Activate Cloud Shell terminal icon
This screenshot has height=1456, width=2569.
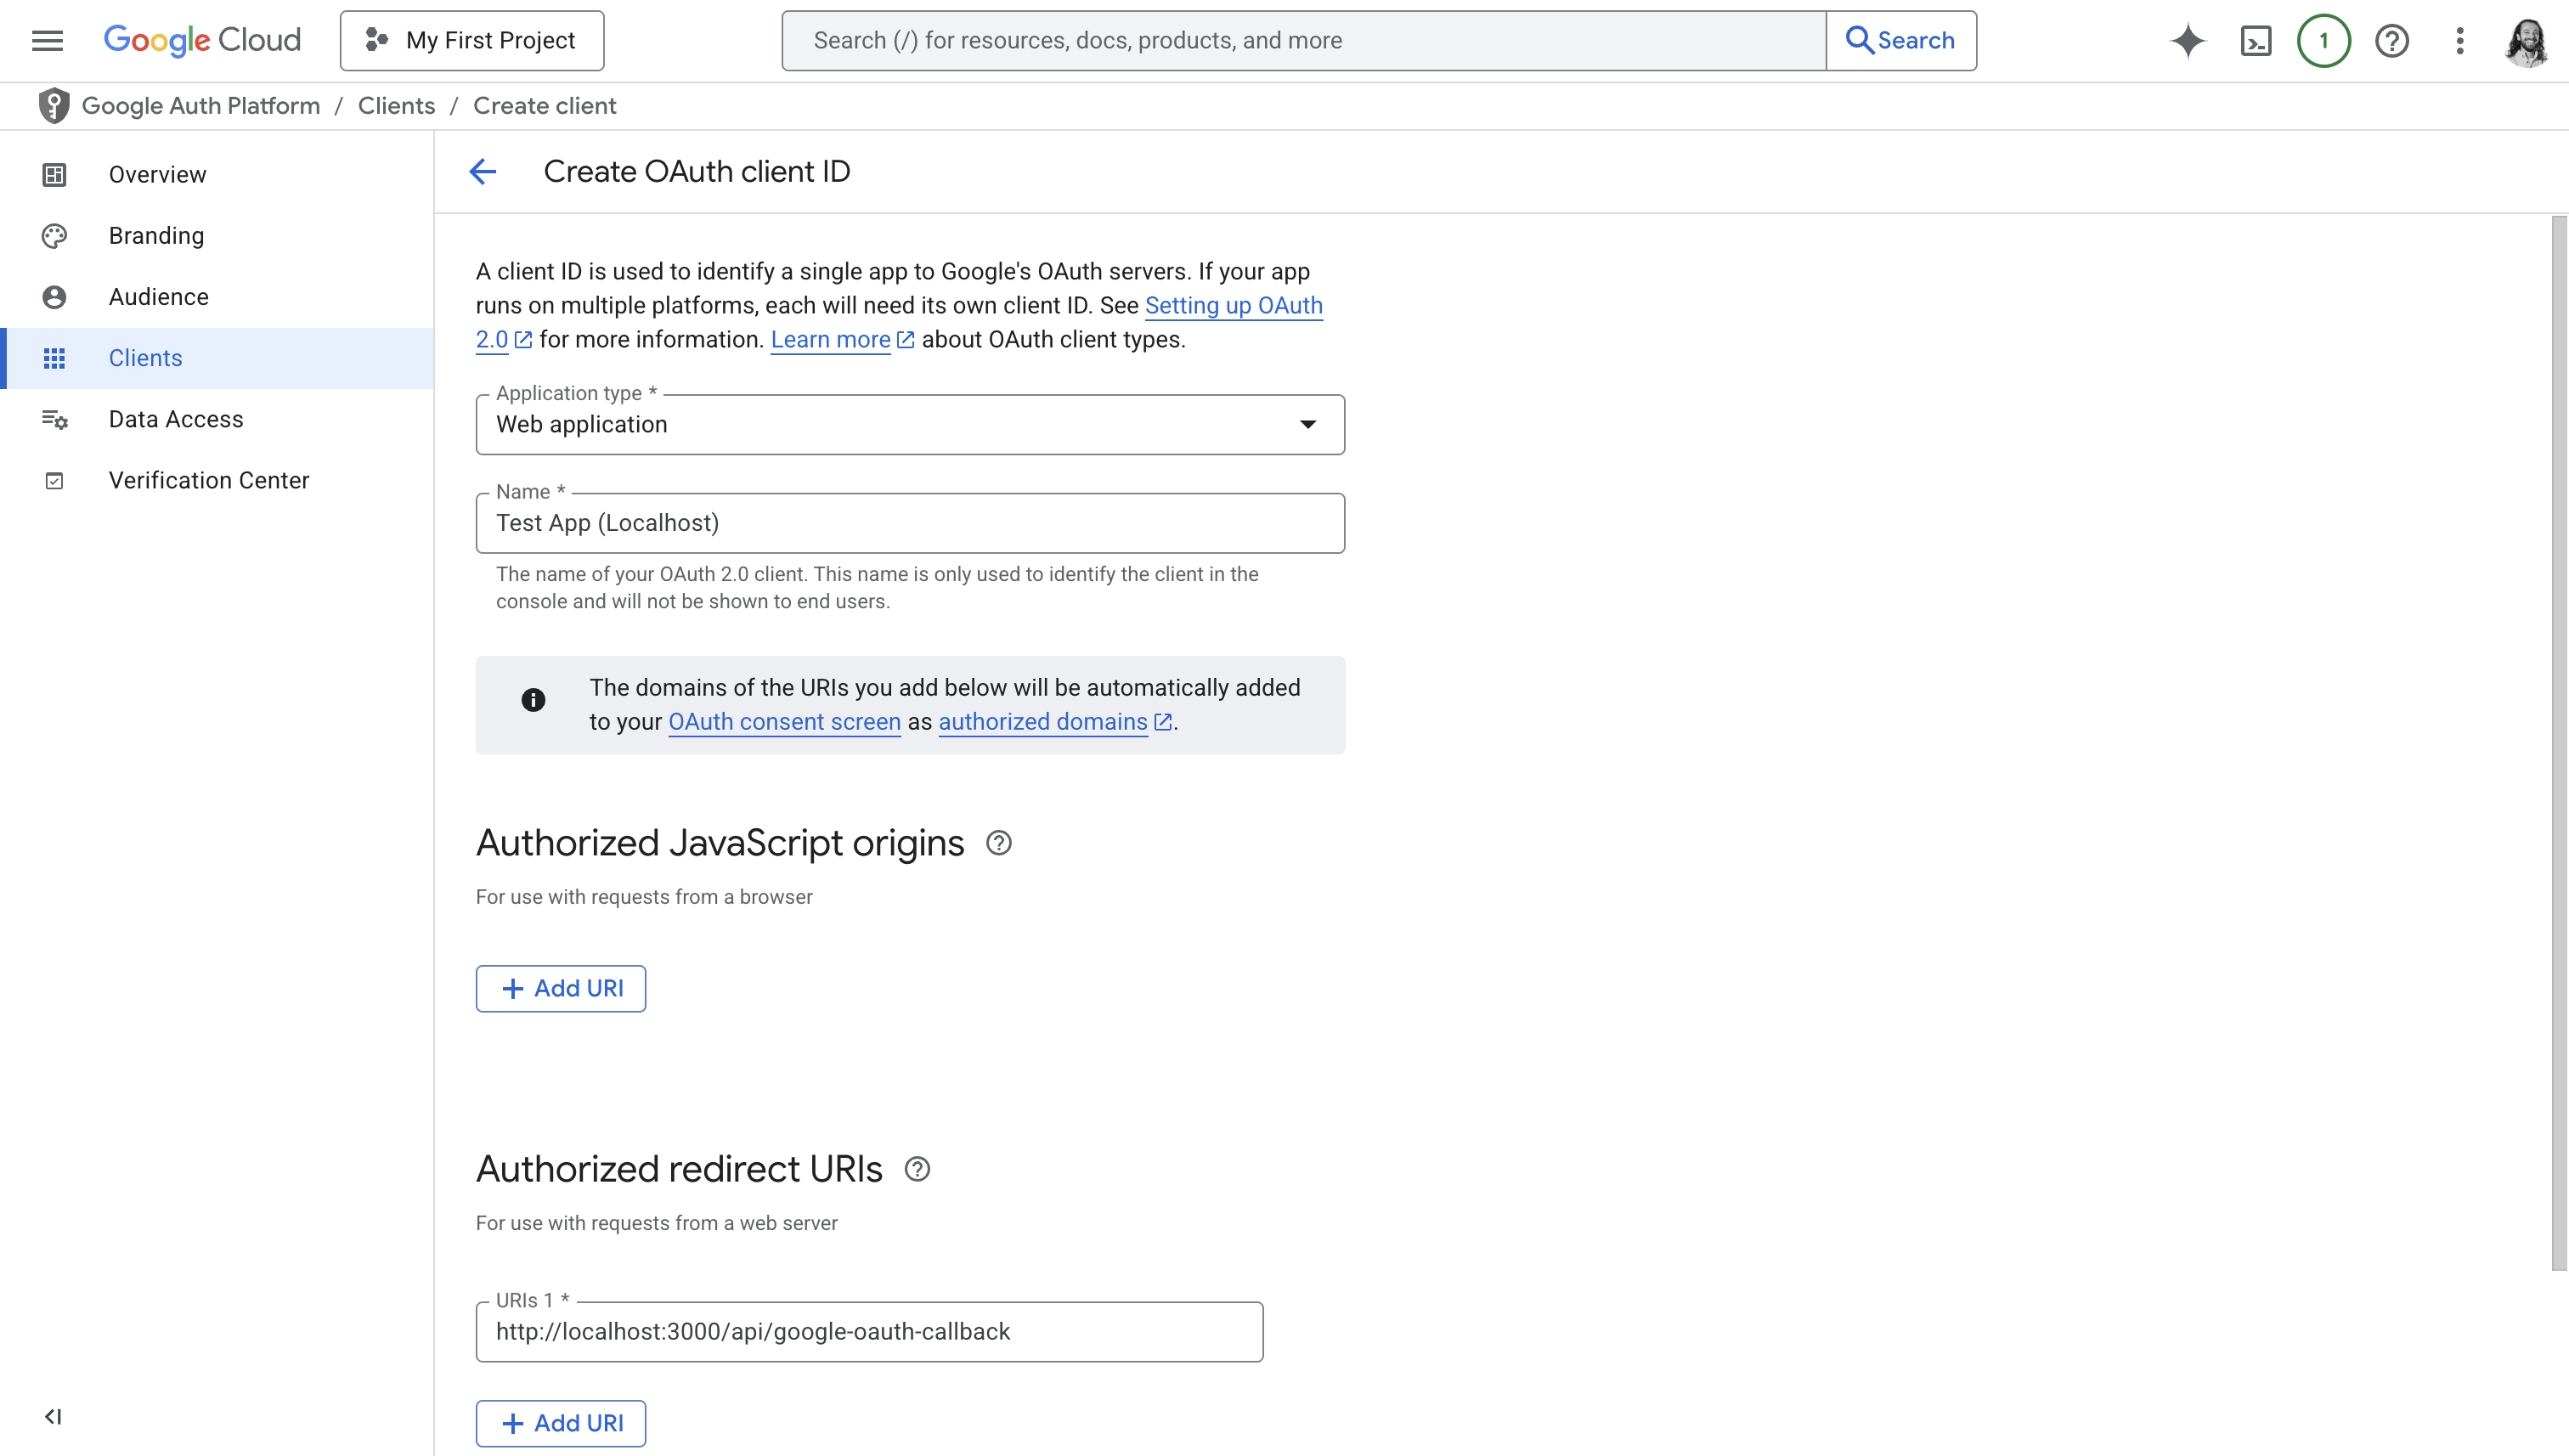tap(2256, 40)
